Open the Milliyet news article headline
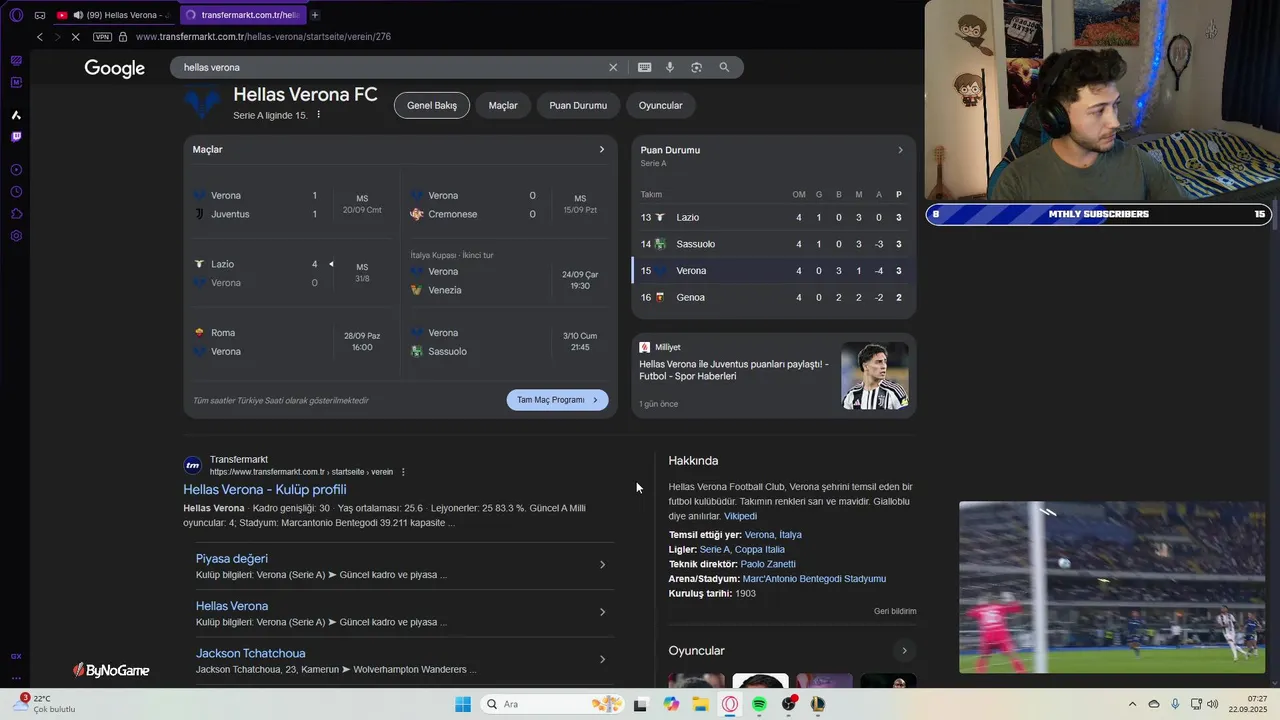Screen dimensions: 1280x720 [x=734, y=370]
